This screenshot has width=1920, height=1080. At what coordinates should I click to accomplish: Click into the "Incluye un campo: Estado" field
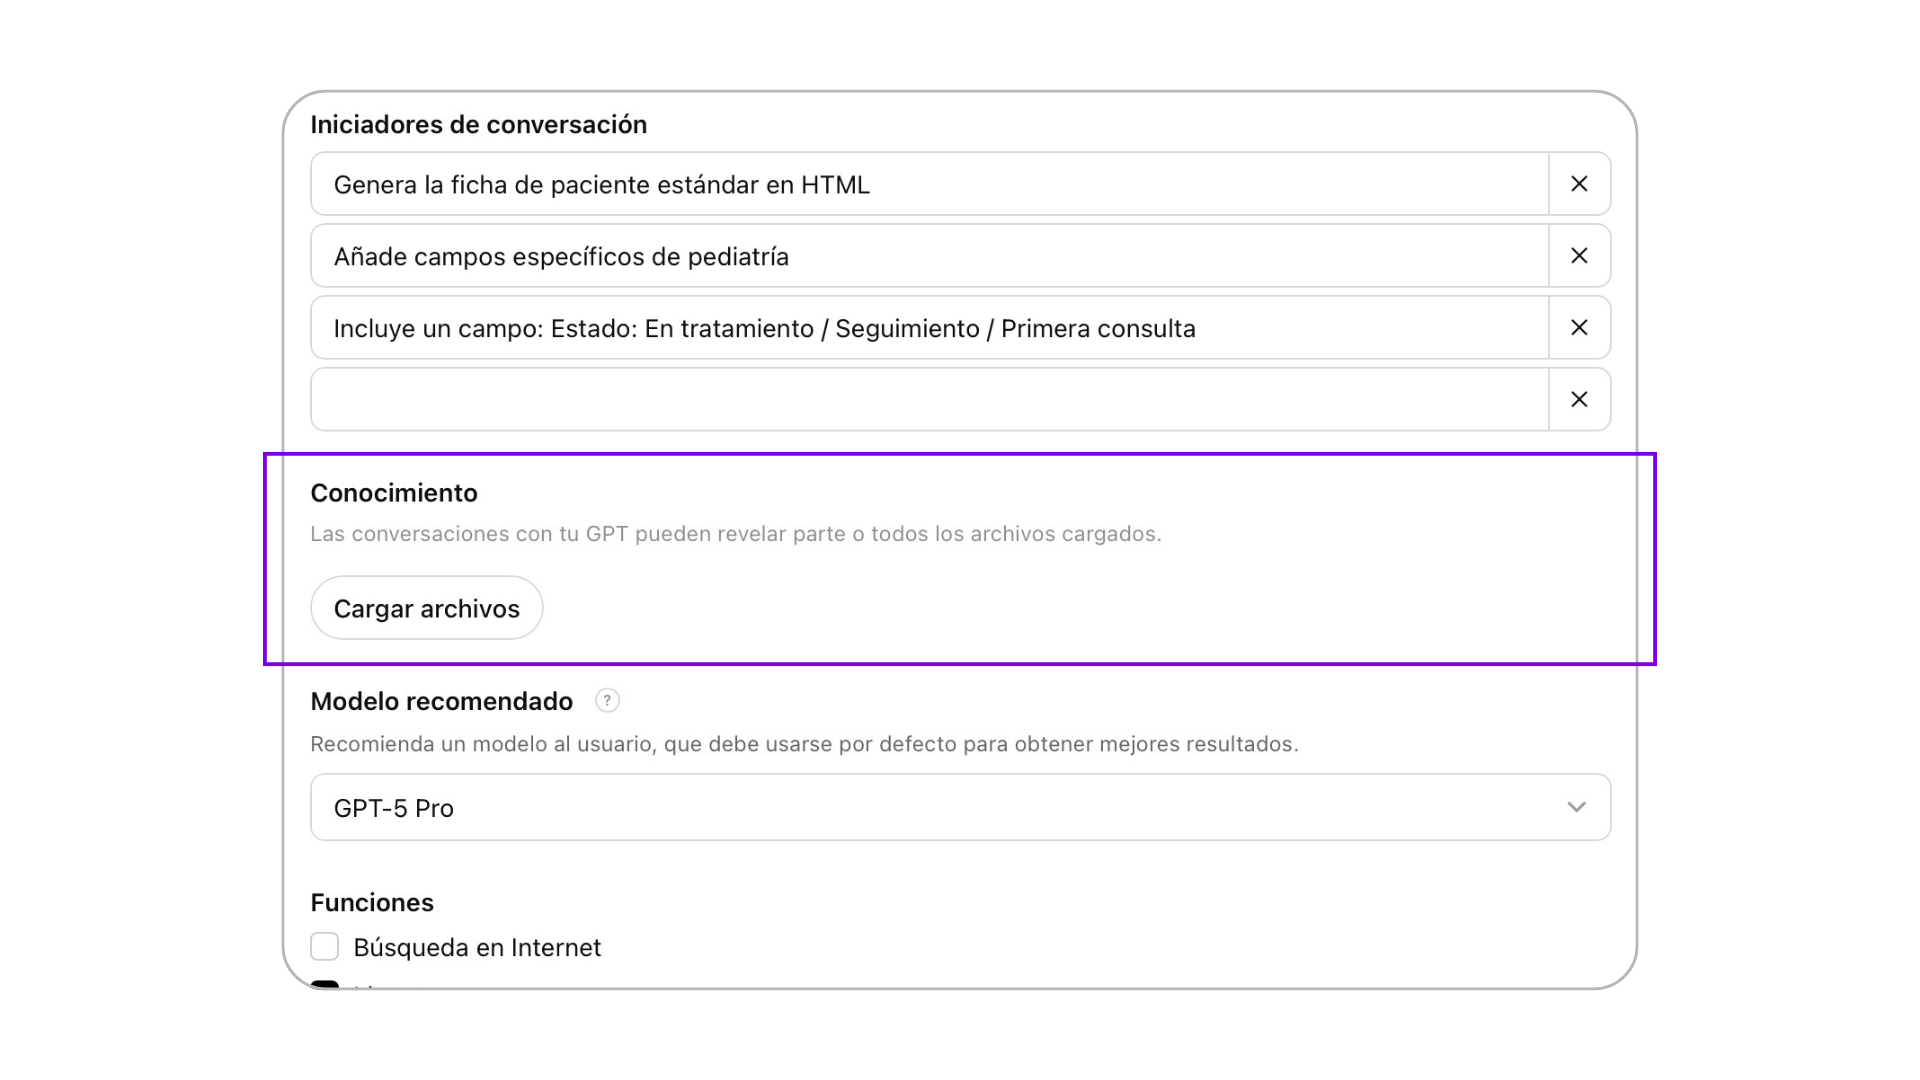coord(930,328)
